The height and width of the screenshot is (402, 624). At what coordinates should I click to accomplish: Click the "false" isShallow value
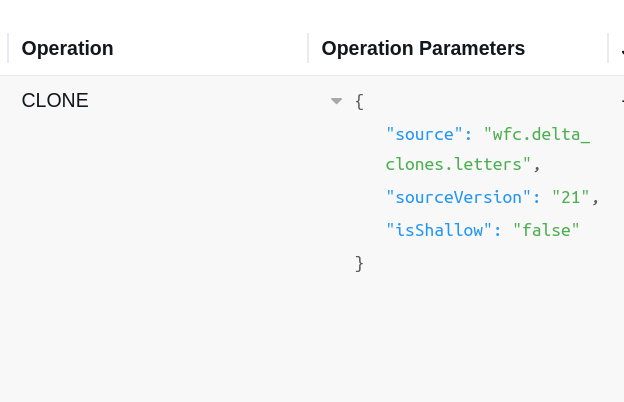tap(546, 230)
